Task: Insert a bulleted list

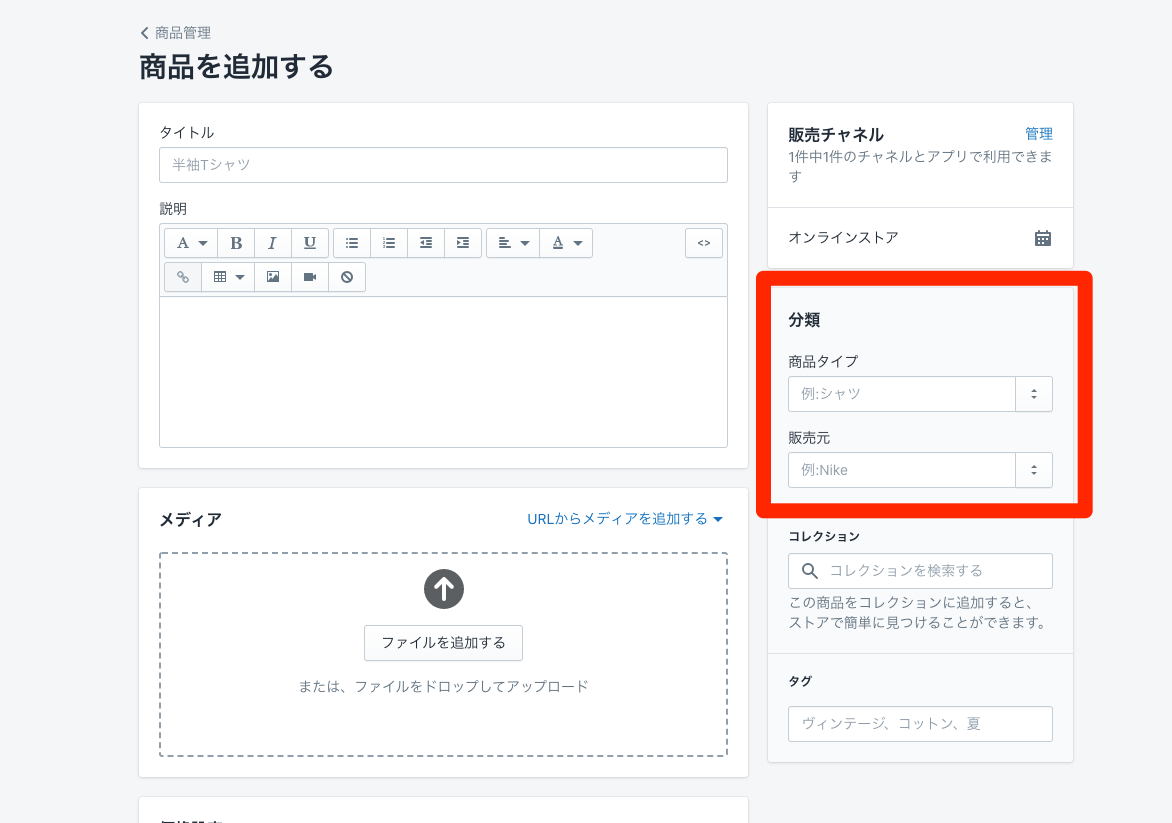Action: (352, 243)
